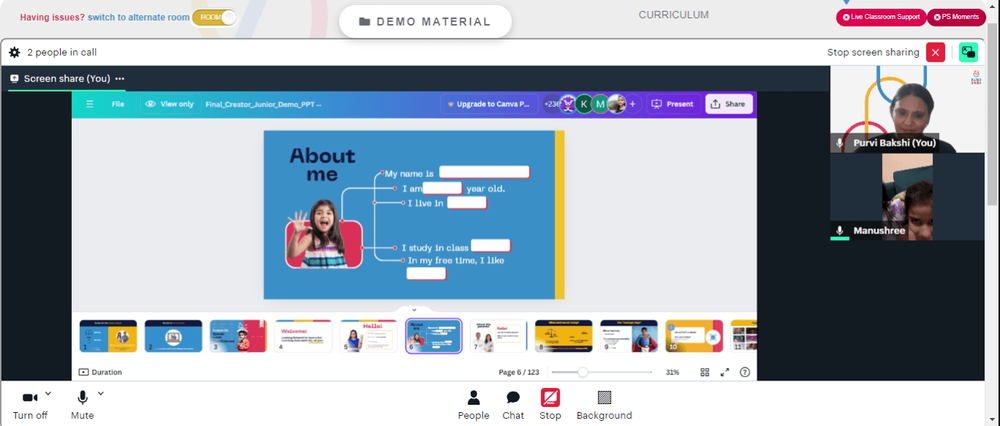Open the CURRICULUM tab

[673, 15]
